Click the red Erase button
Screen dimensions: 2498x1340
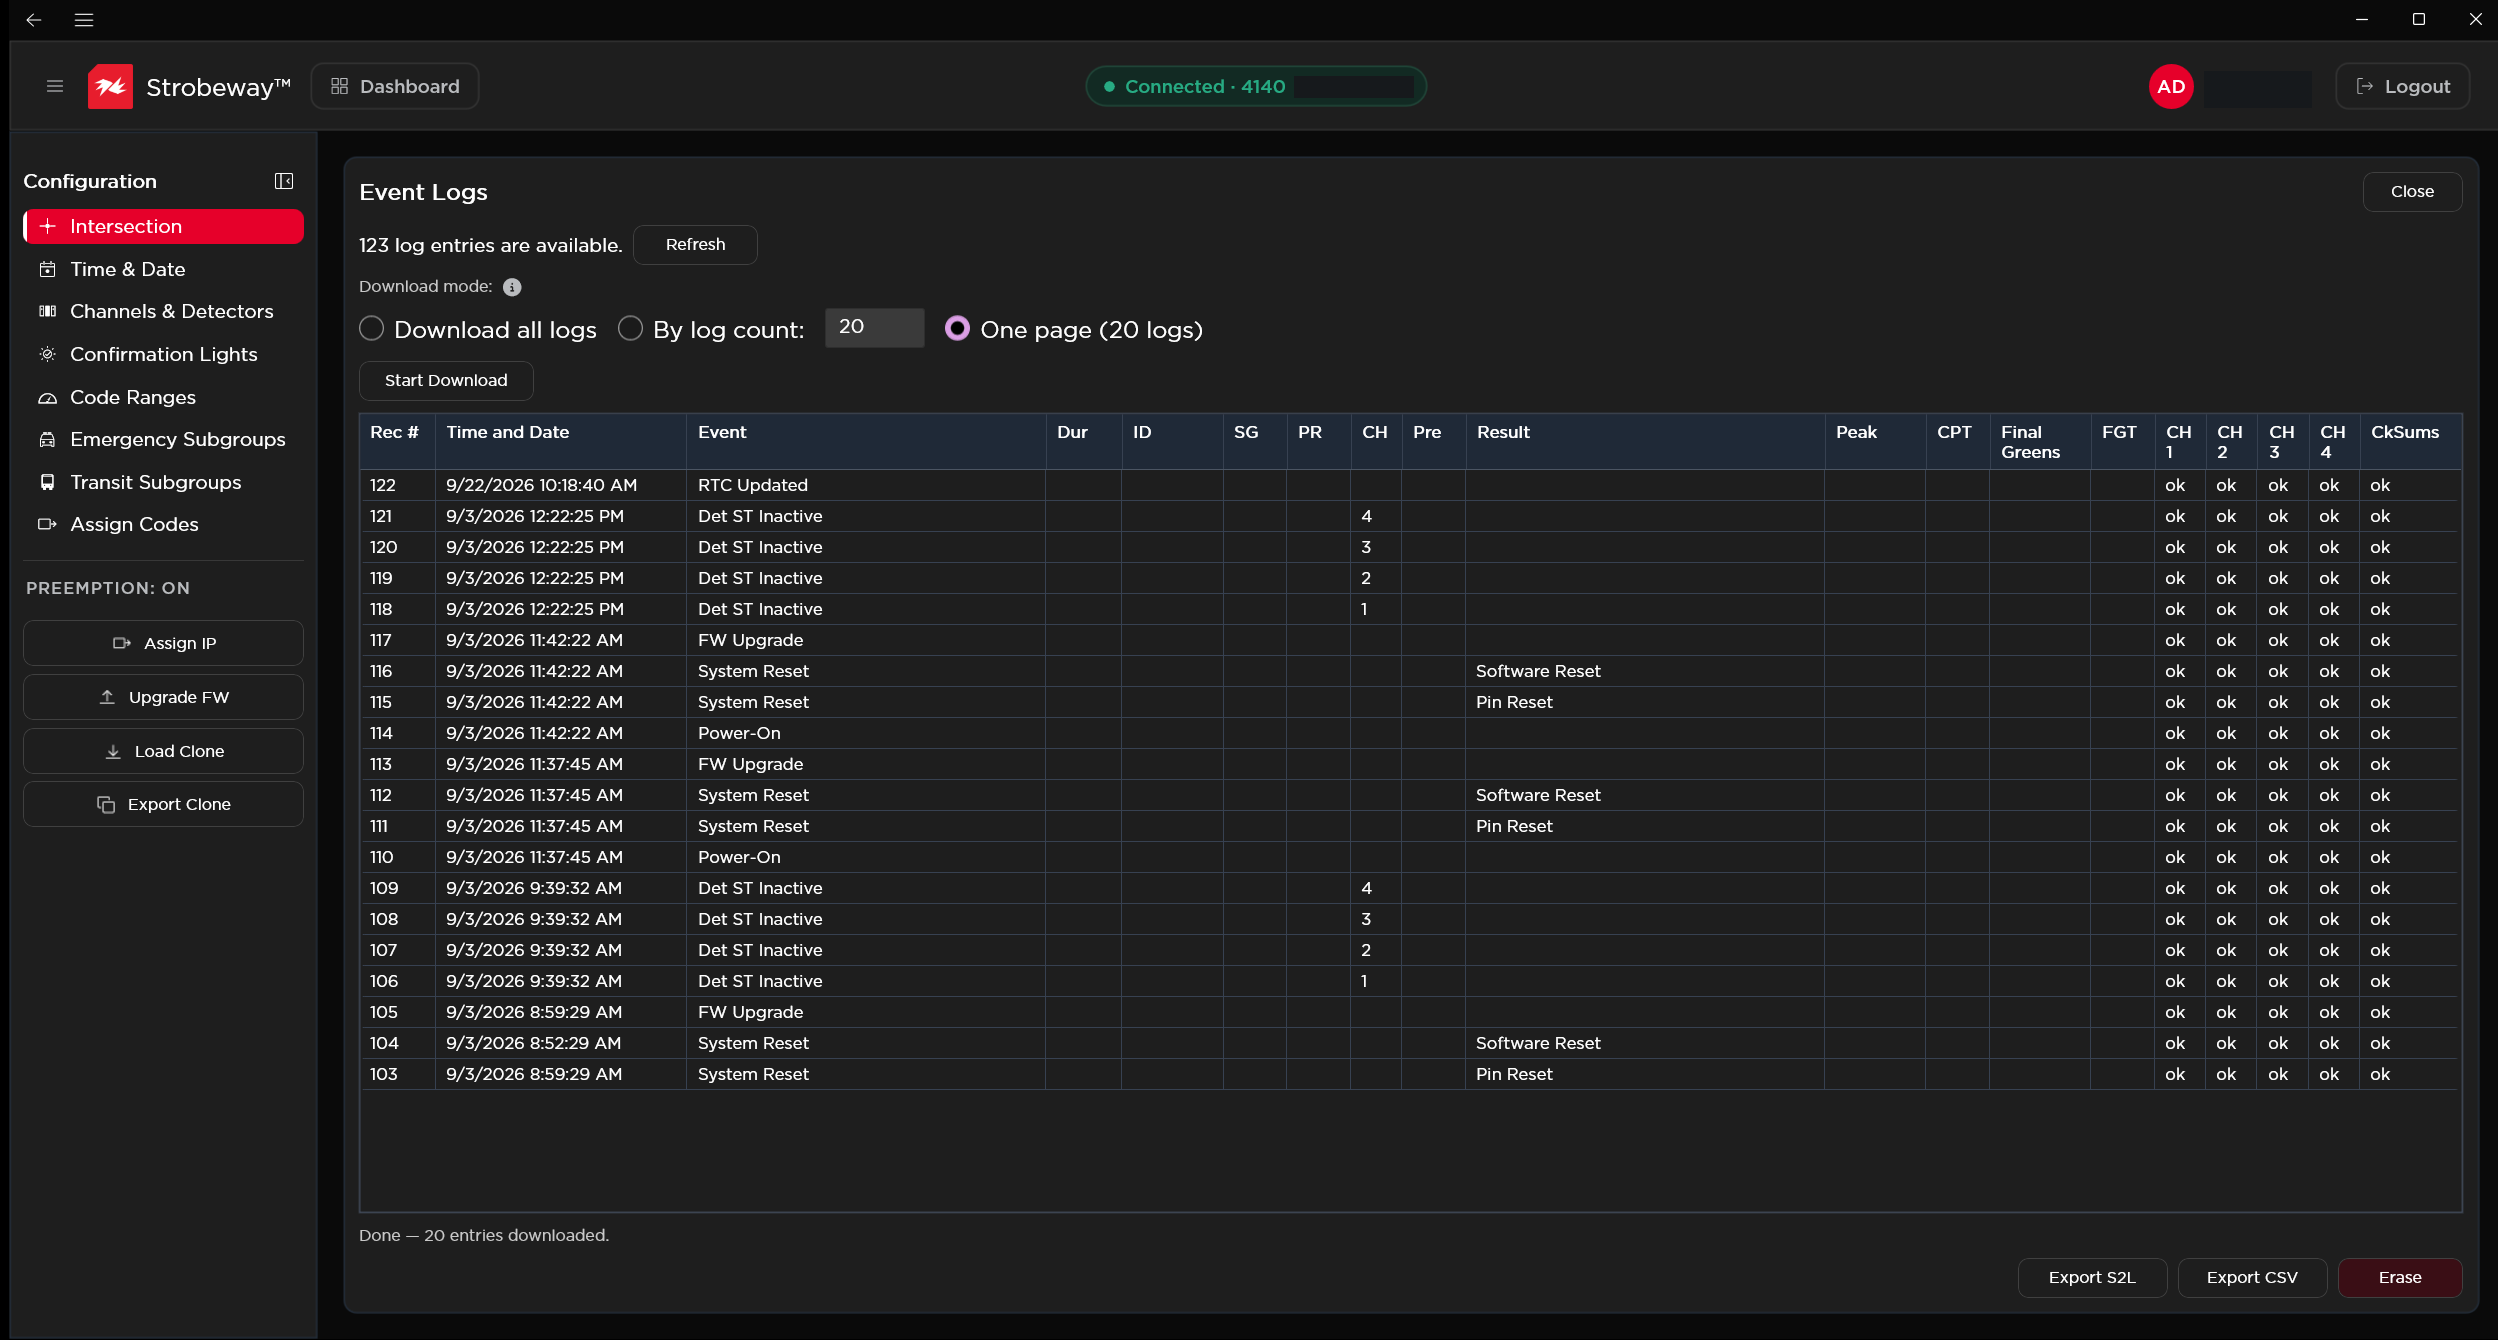coord(2400,1277)
